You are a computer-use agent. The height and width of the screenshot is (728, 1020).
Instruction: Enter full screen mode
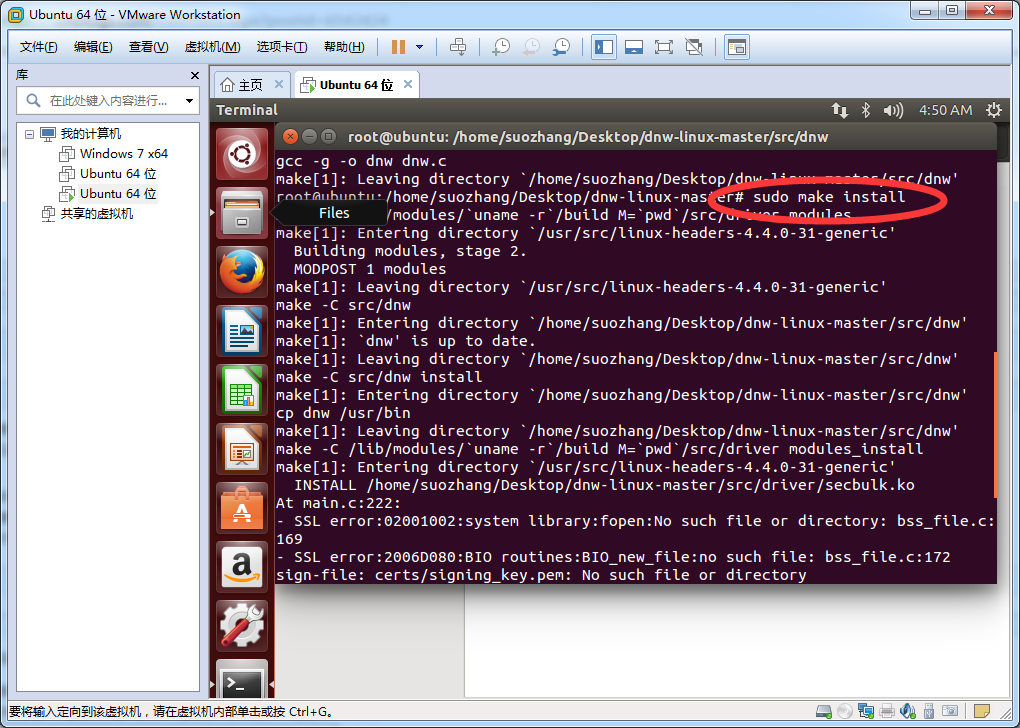664,47
